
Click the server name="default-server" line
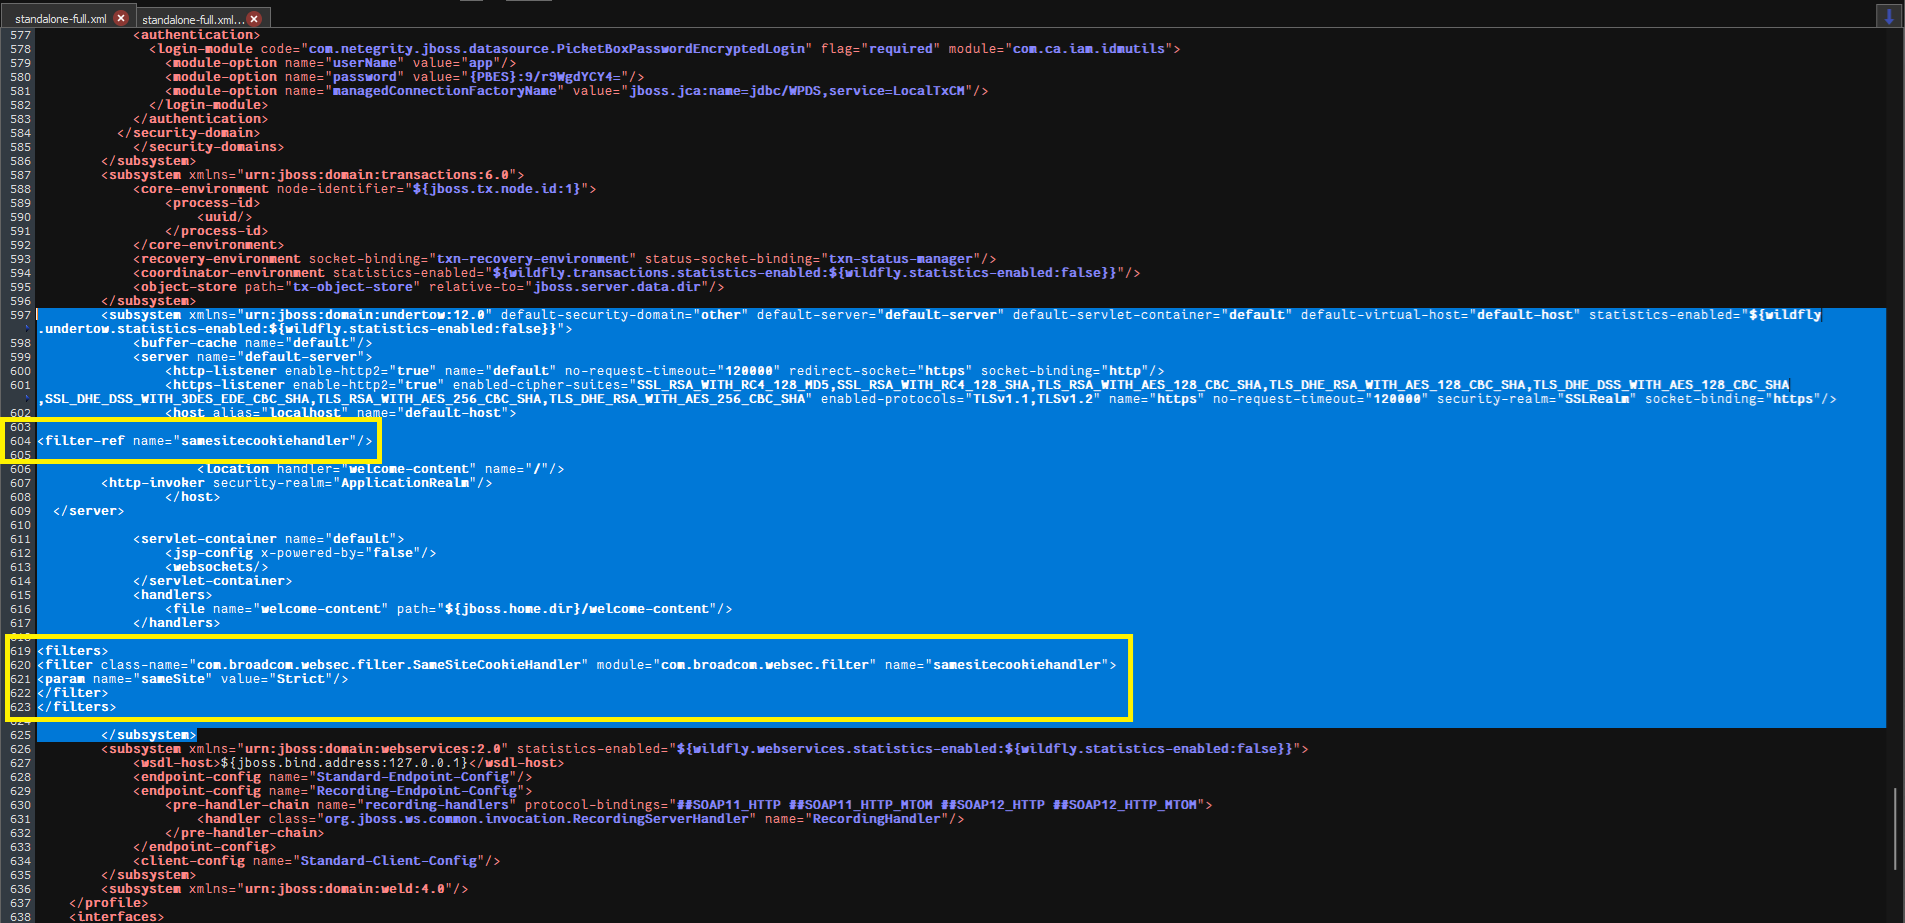point(253,357)
